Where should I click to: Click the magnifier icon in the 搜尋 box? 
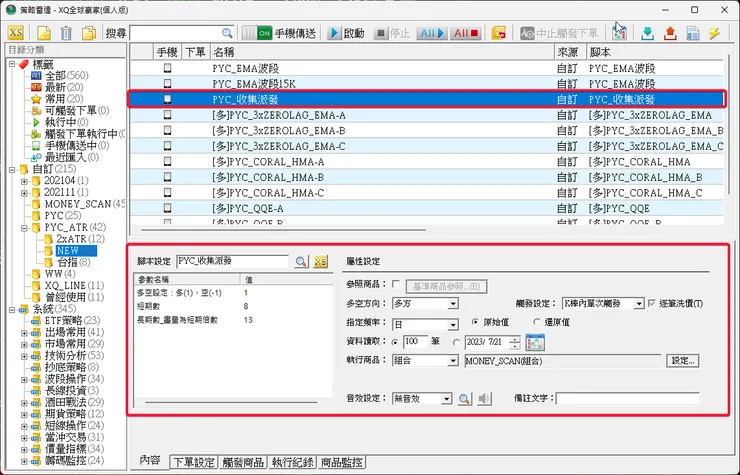[x=227, y=33]
